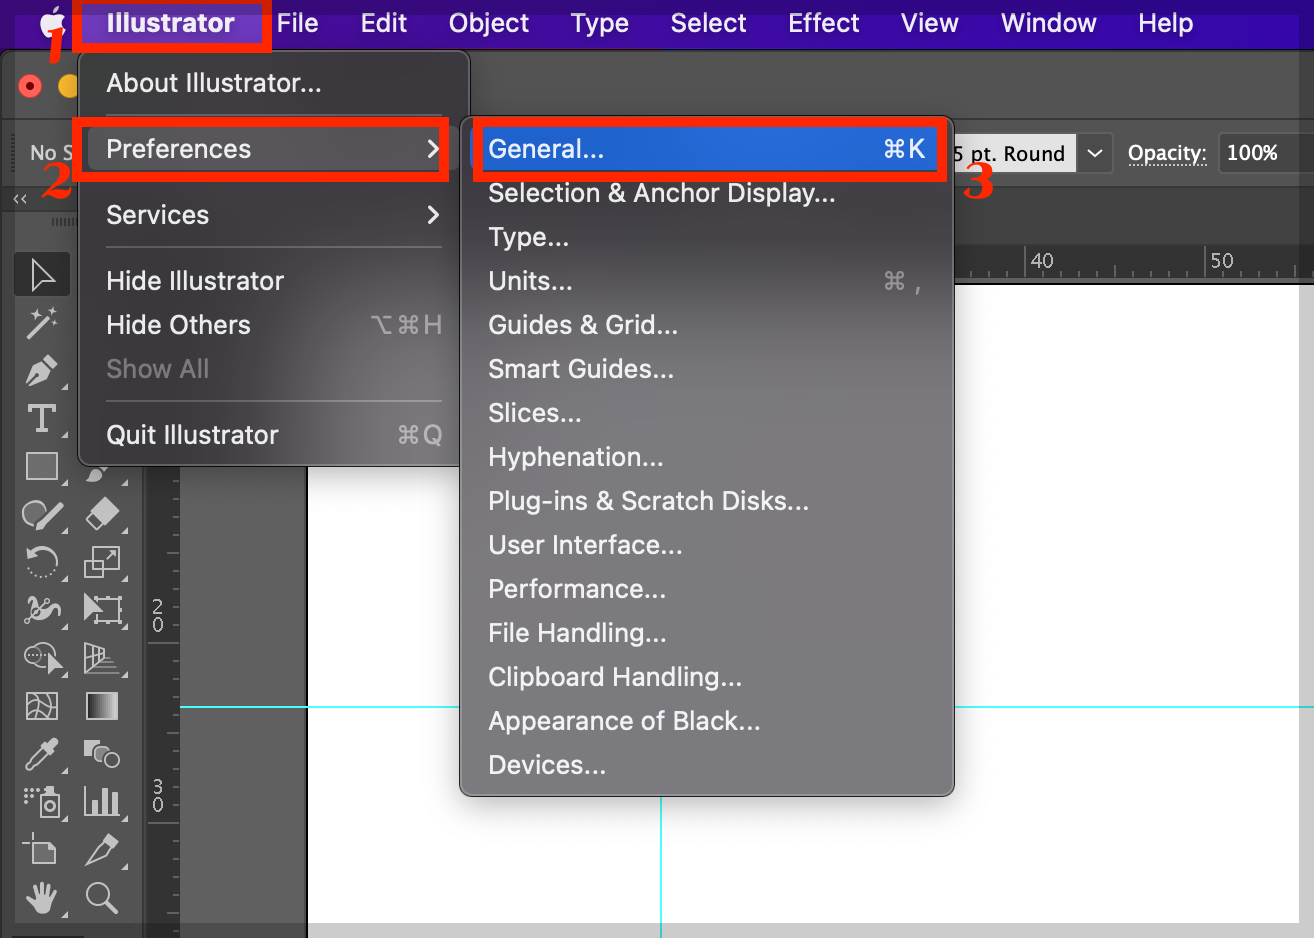Select the Type tool
Image resolution: width=1314 pixels, height=938 pixels.
42,418
